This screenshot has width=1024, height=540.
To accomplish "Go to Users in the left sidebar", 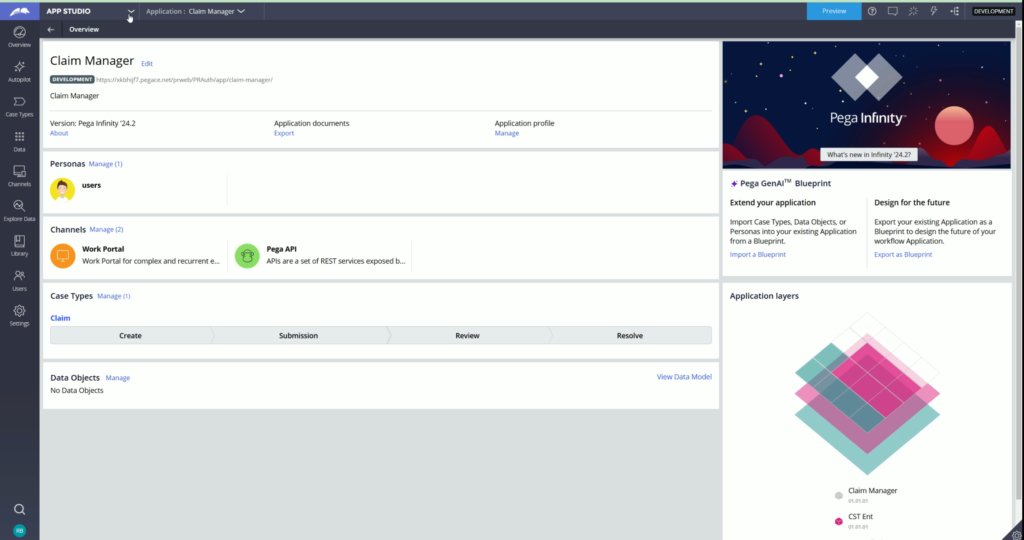I will (20, 280).
